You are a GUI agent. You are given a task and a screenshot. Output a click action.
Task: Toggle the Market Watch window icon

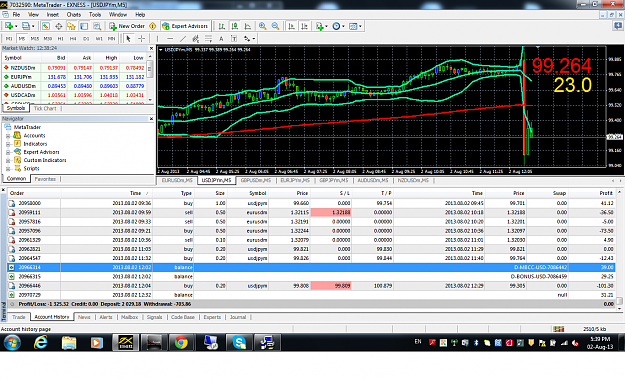pos(46,26)
